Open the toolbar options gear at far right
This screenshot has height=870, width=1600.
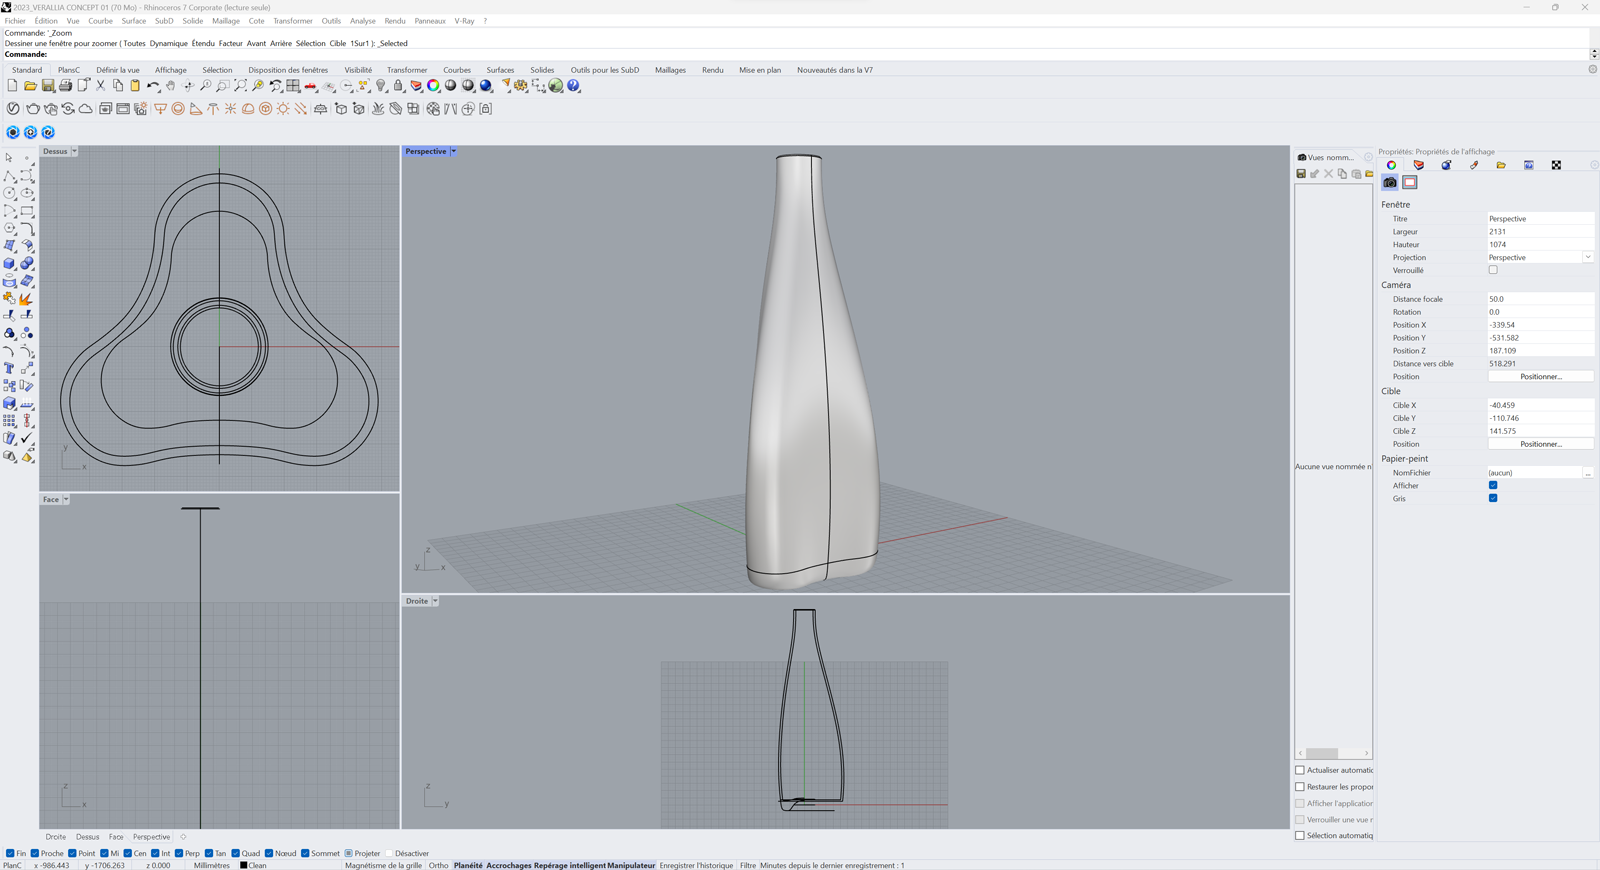[1593, 69]
